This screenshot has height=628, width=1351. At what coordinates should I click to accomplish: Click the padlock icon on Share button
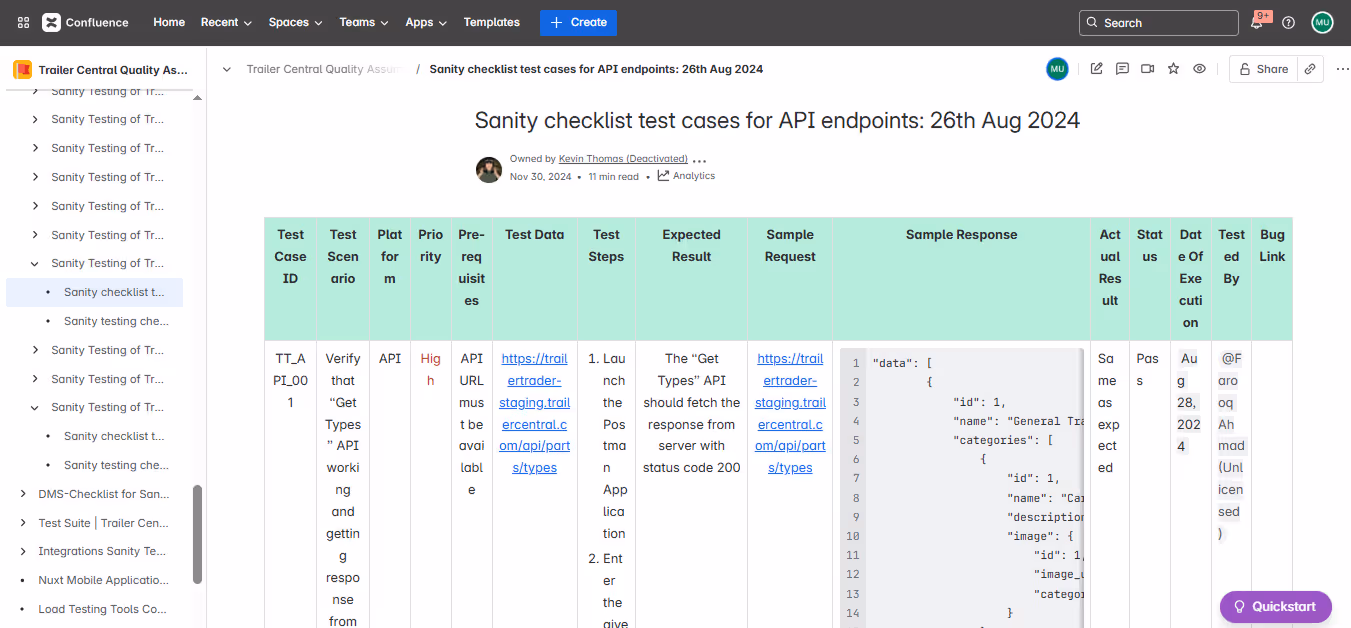1245,69
